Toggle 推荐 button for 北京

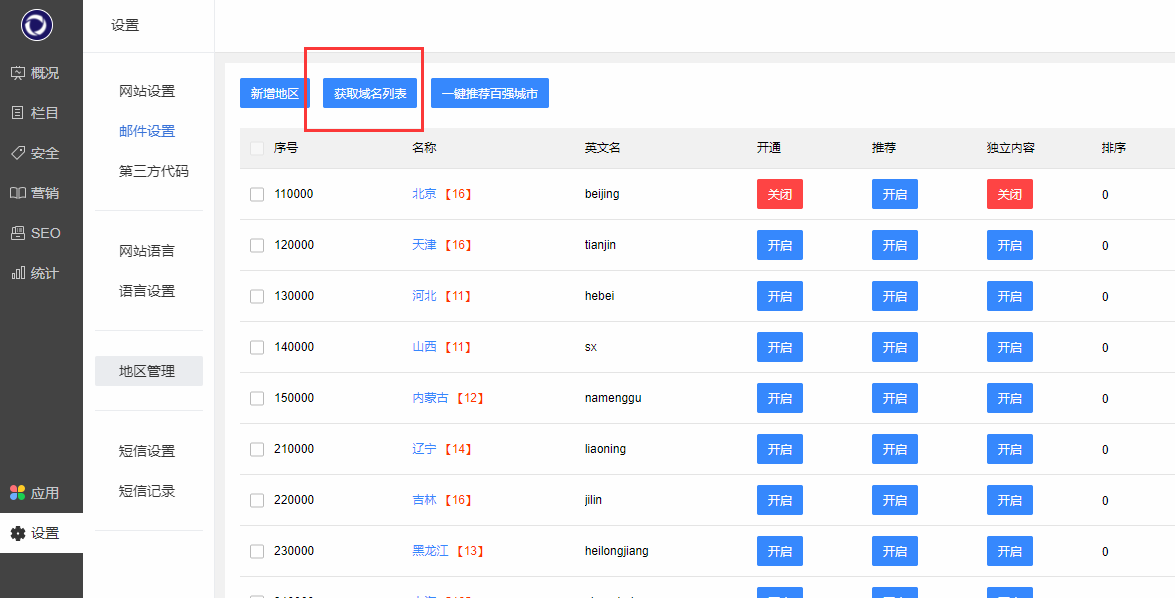click(895, 194)
